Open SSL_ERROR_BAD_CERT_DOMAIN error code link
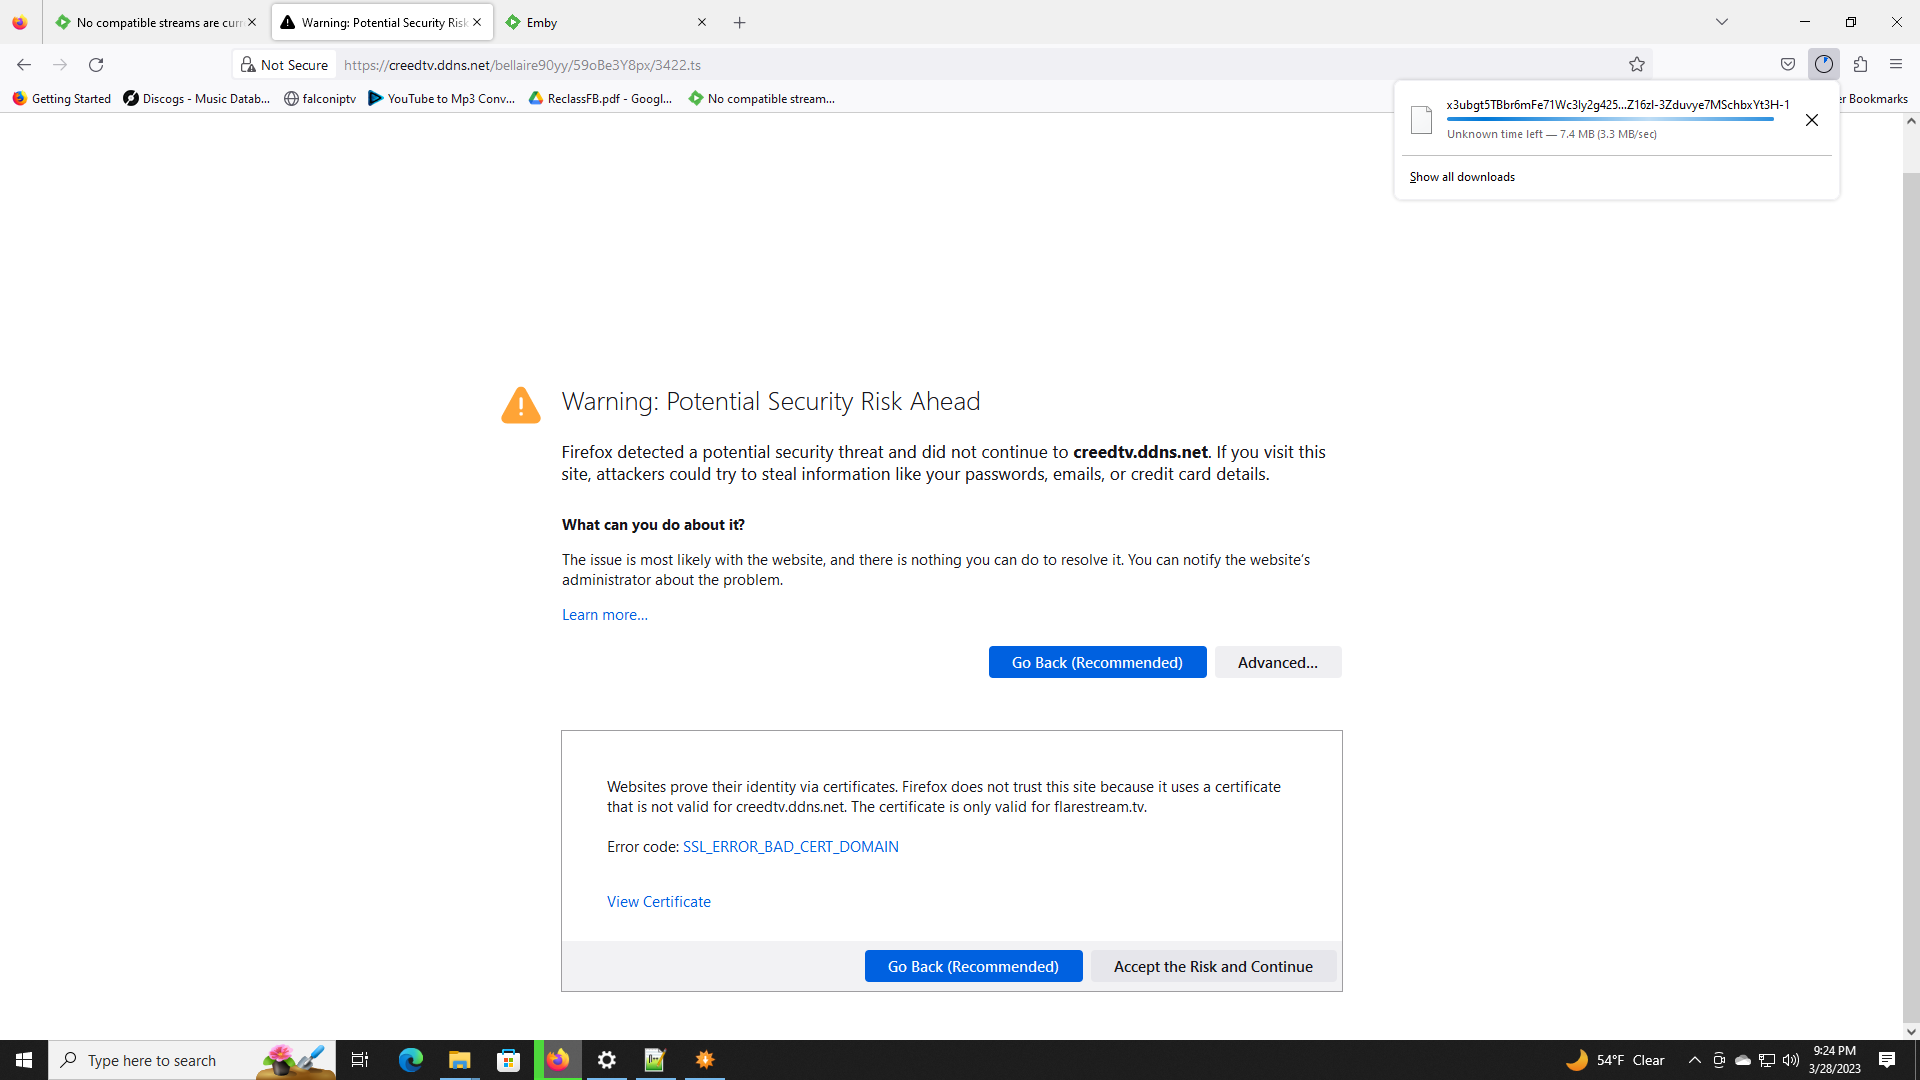This screenshot has width=1920, height=1080. (790, 846)
